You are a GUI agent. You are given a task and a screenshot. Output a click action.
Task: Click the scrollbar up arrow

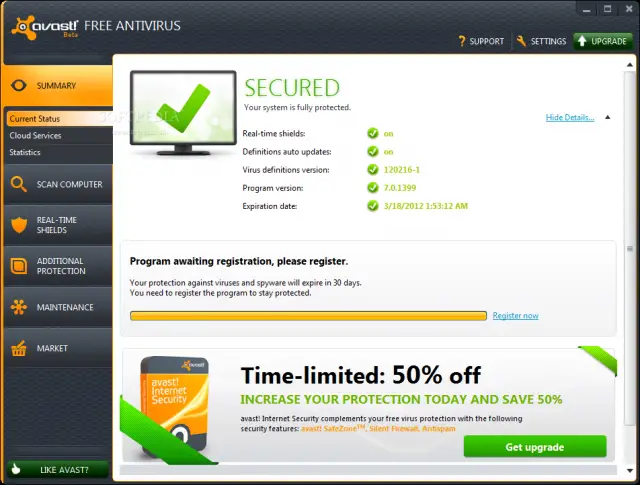pos(630,65)
